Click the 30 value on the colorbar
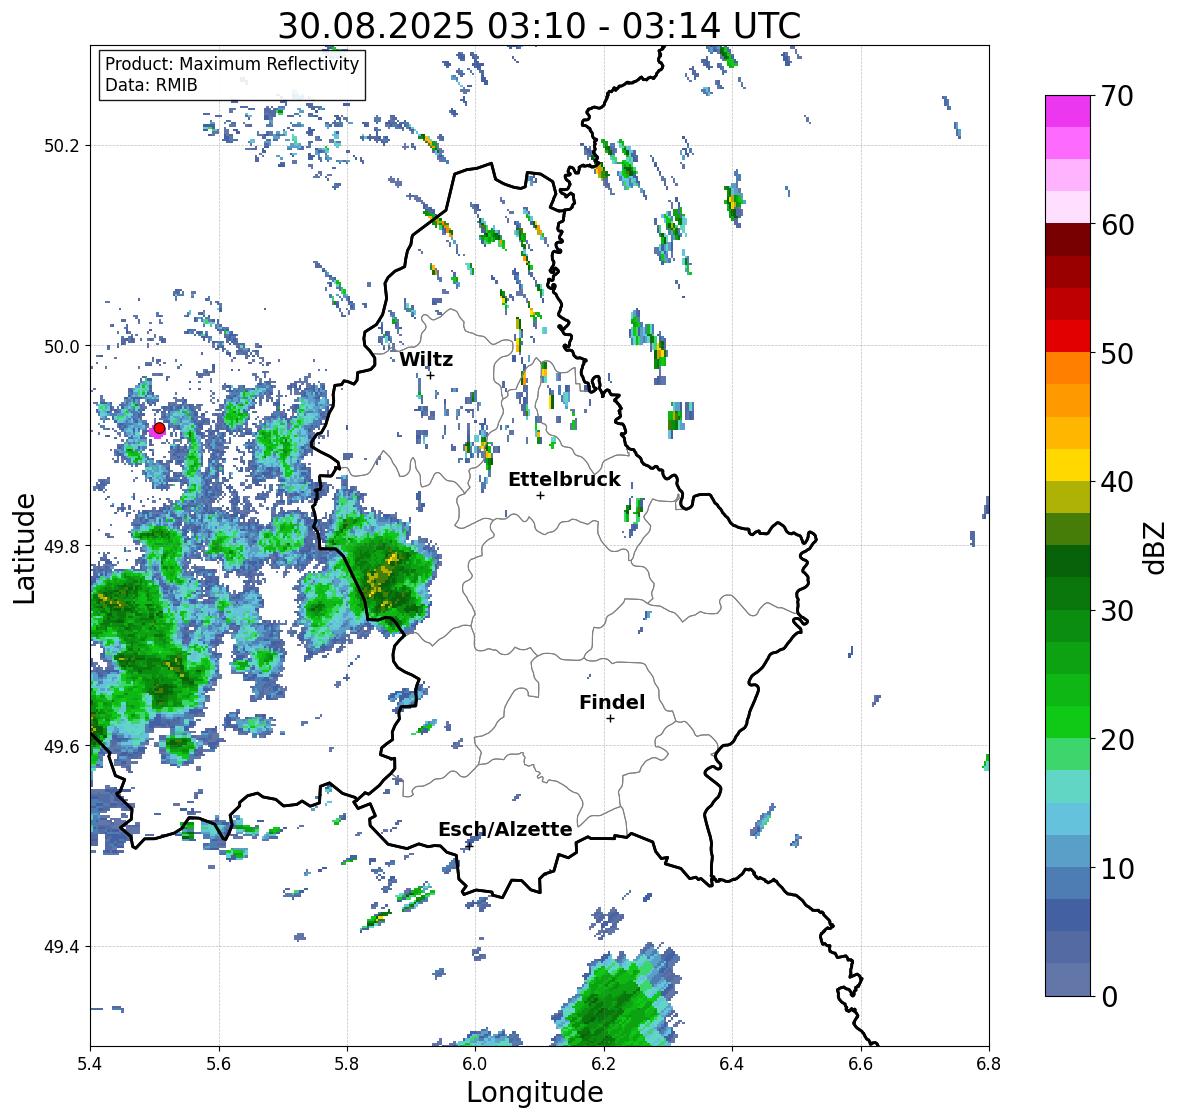This screenshot has width=1179, height=1117. (1117, 611)
